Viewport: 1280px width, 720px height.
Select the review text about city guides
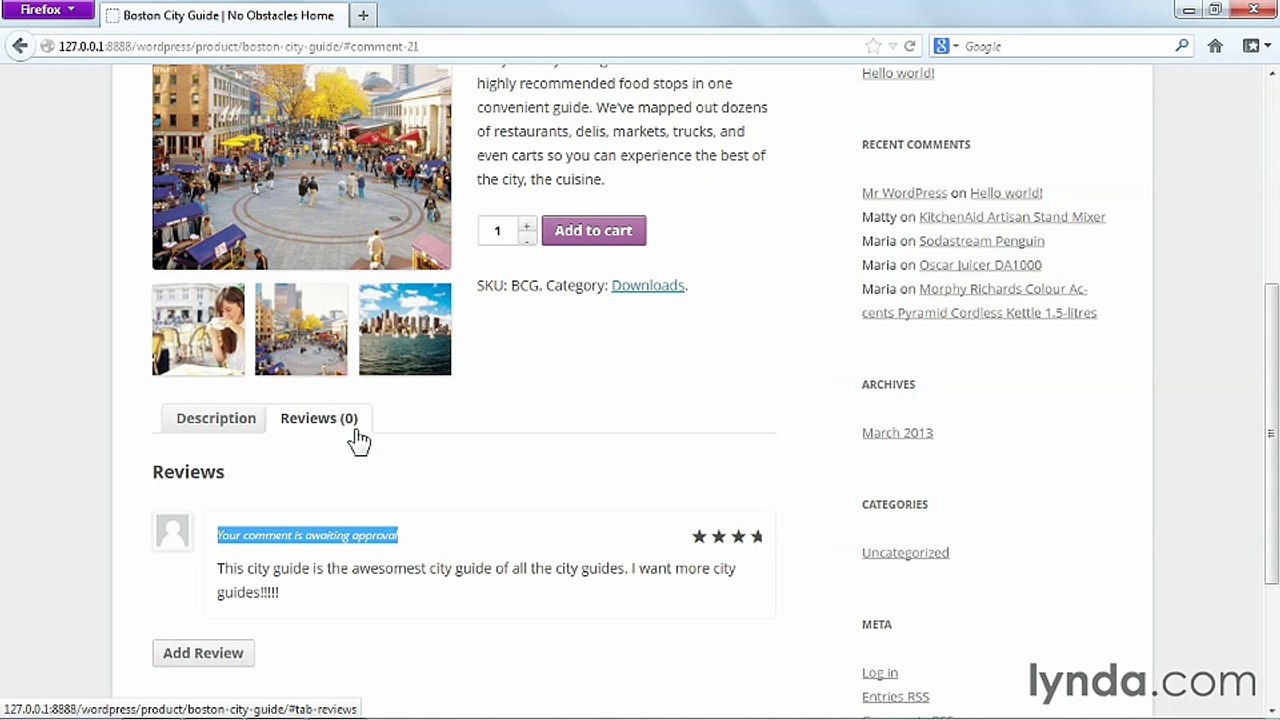coord(476,580)
